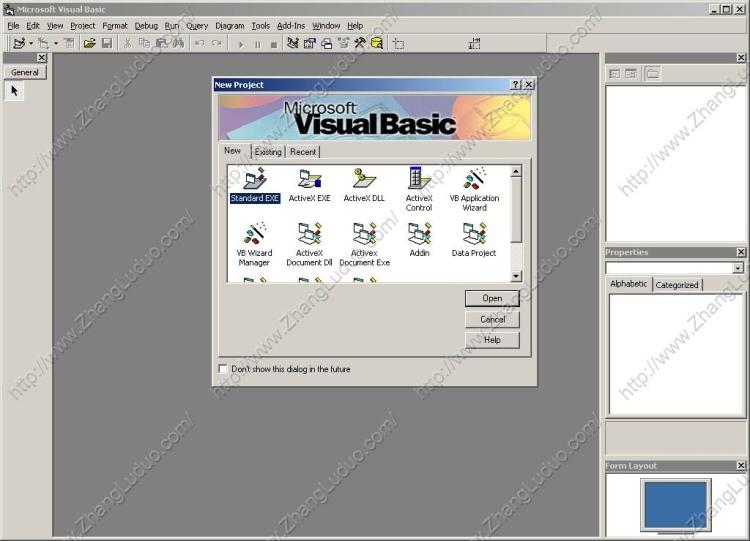Select the Data Project type
750x541 pixels.
click(474, 240)
